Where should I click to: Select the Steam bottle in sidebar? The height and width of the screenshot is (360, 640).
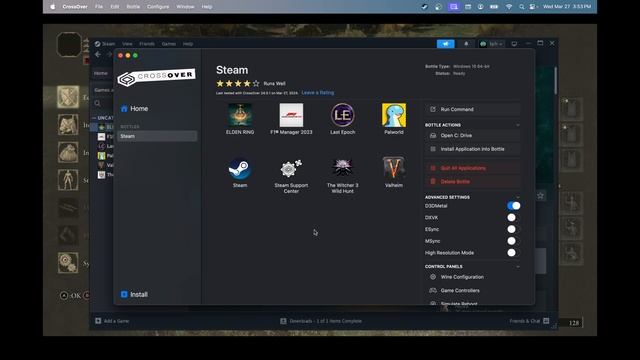click(x=157, y=136)
